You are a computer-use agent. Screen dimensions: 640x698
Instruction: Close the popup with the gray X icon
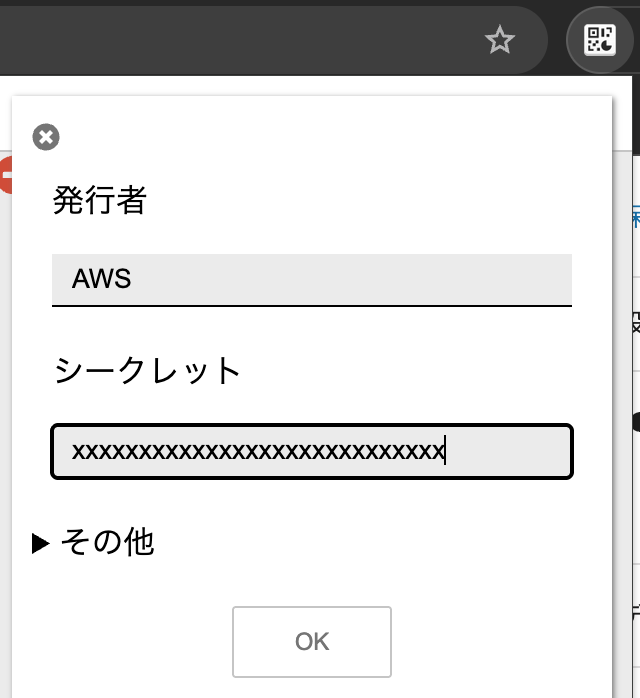(46, 137)
